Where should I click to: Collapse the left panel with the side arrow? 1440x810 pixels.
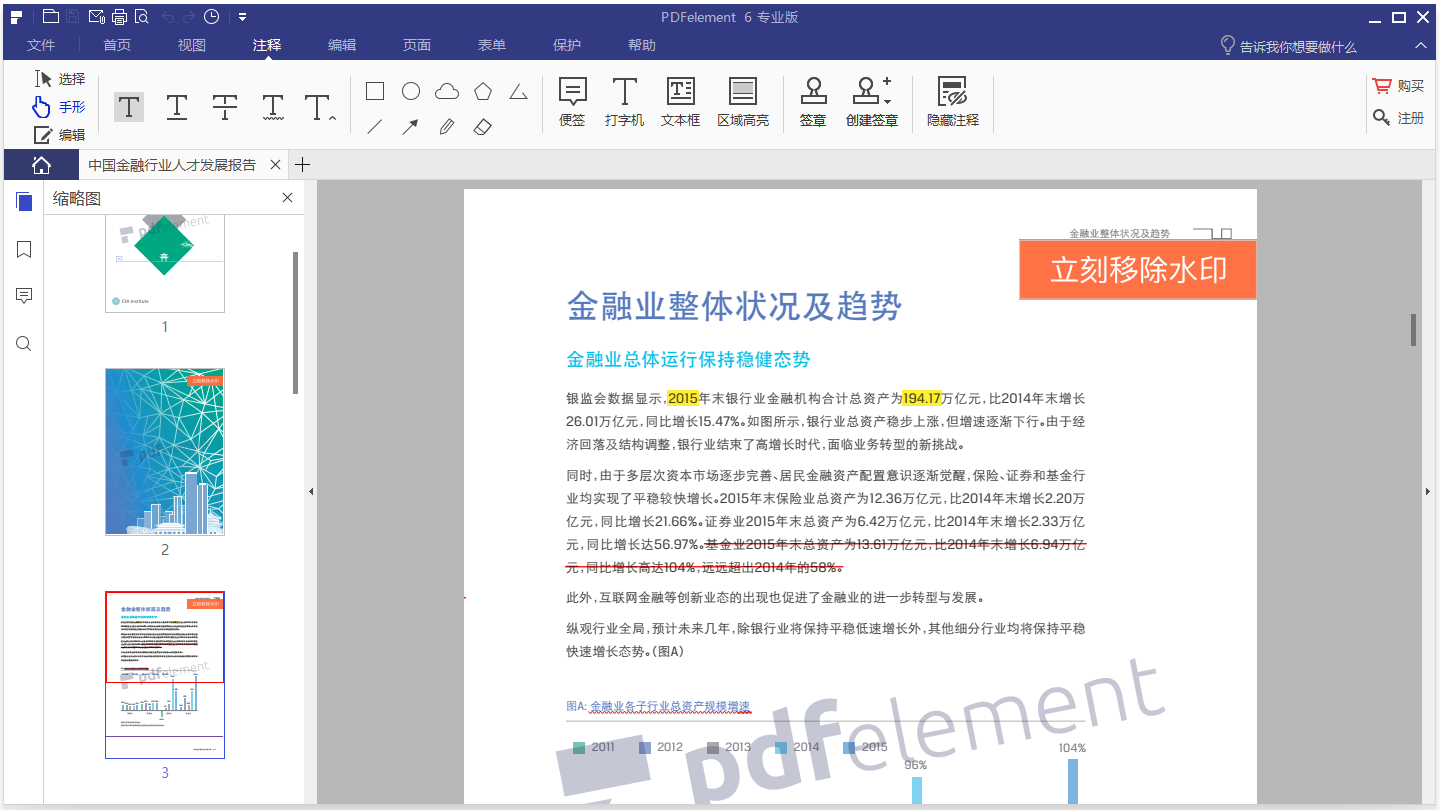311,491
